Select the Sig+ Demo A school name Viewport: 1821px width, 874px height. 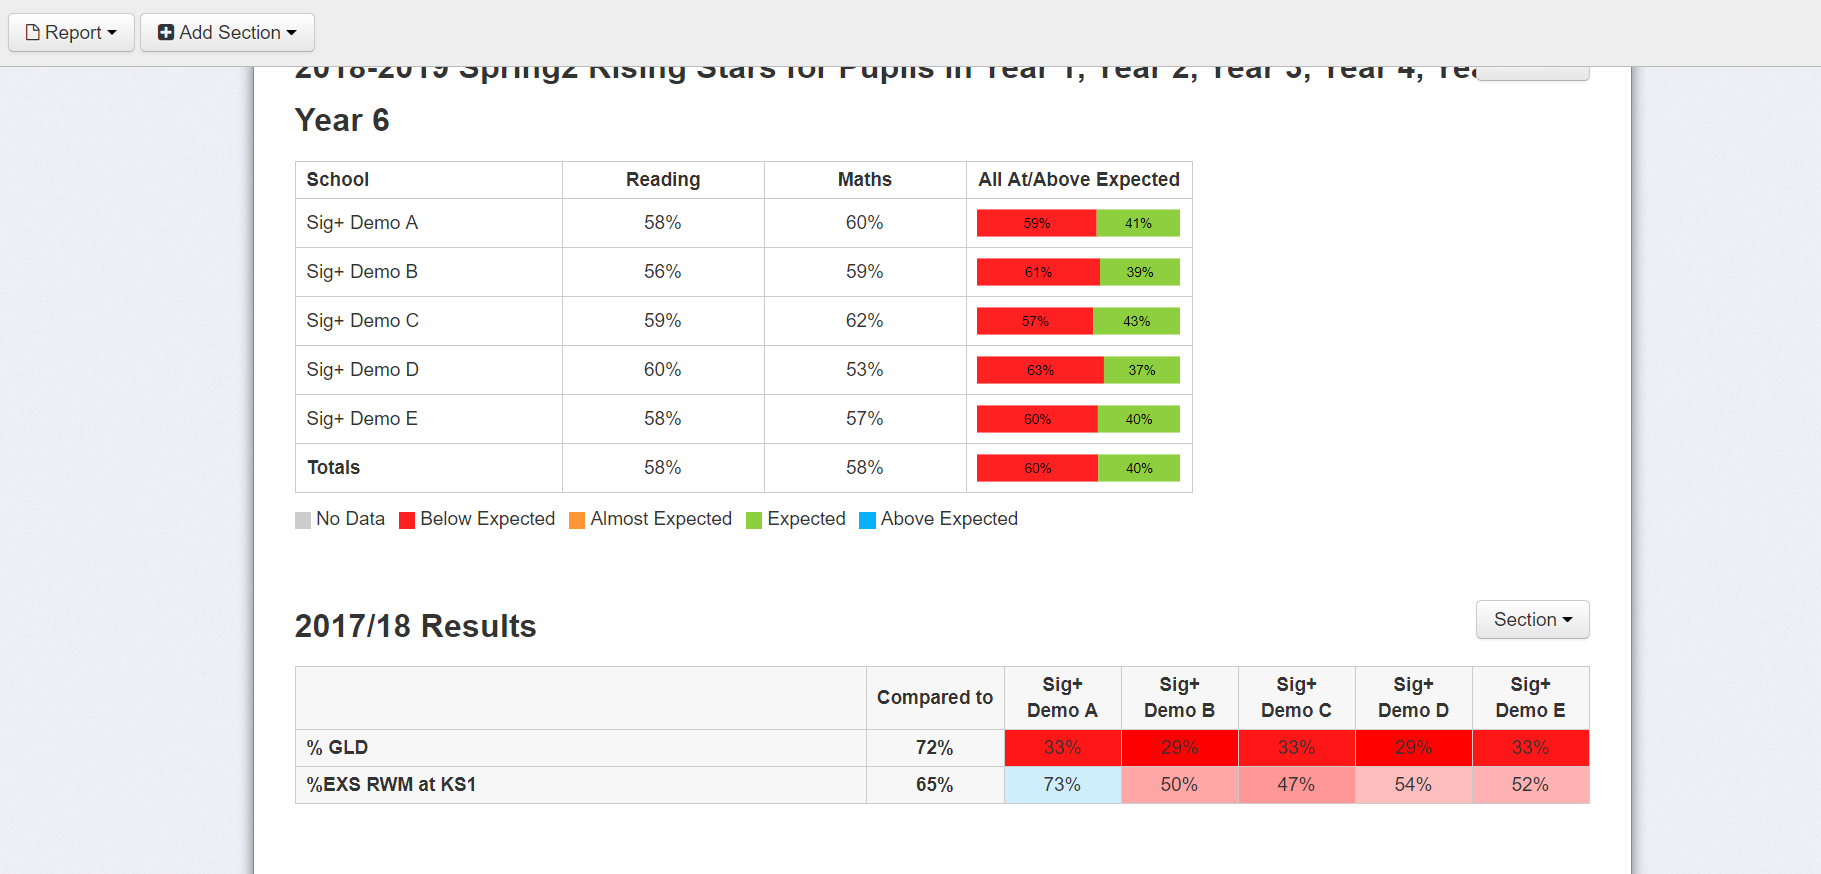tap(362, 222)
